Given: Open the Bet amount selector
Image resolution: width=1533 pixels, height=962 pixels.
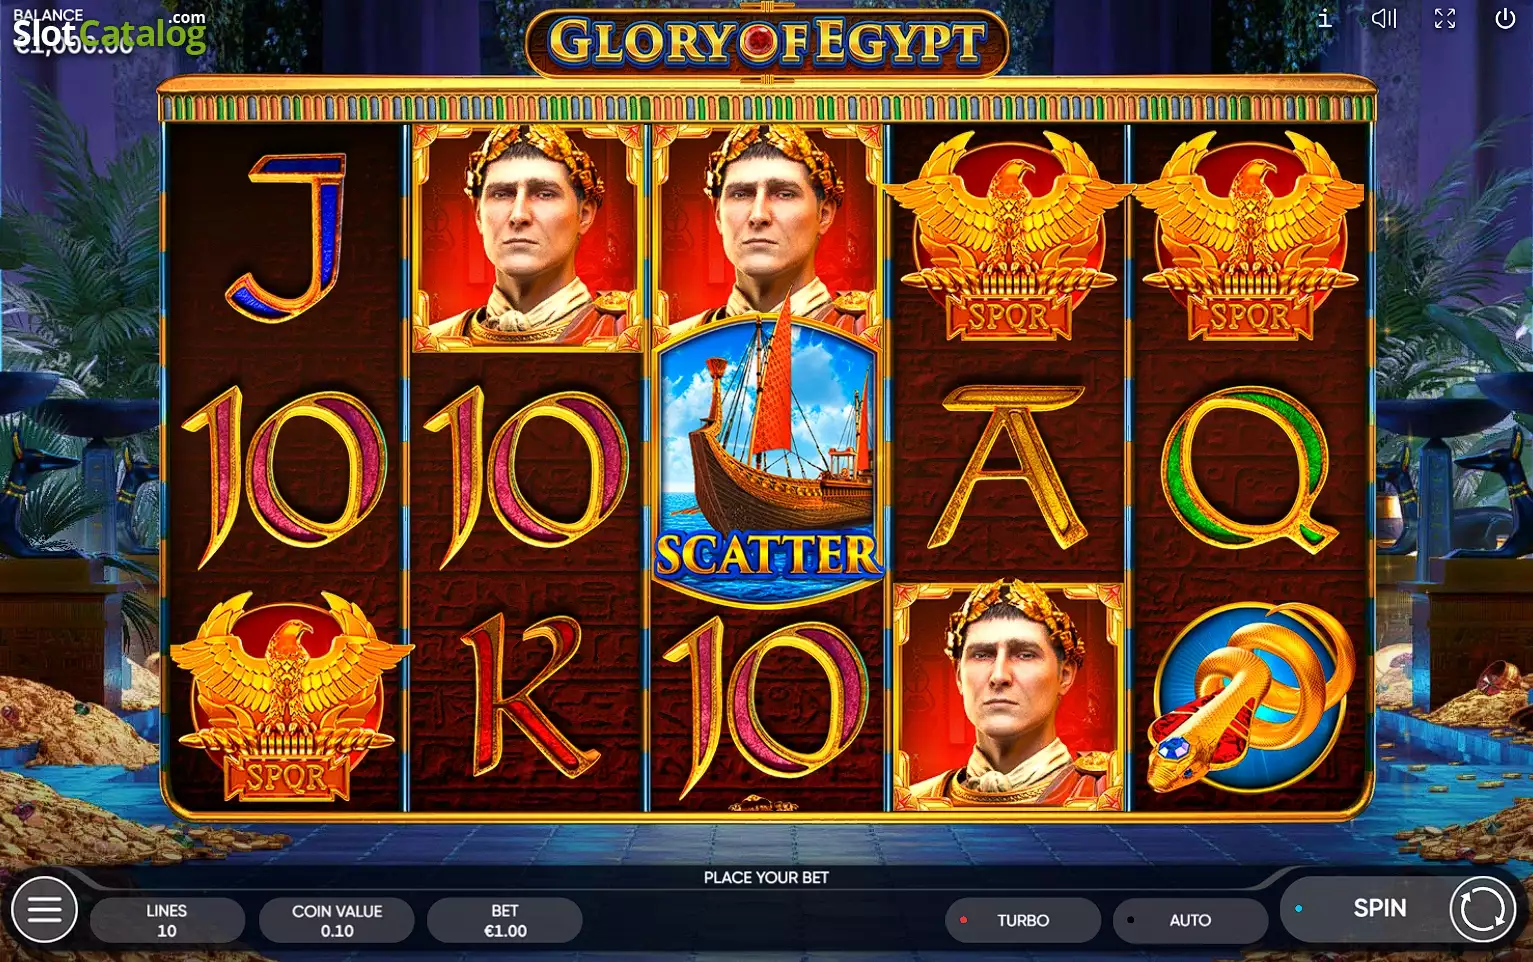Looking at the screenshot, I should [505, 920].
